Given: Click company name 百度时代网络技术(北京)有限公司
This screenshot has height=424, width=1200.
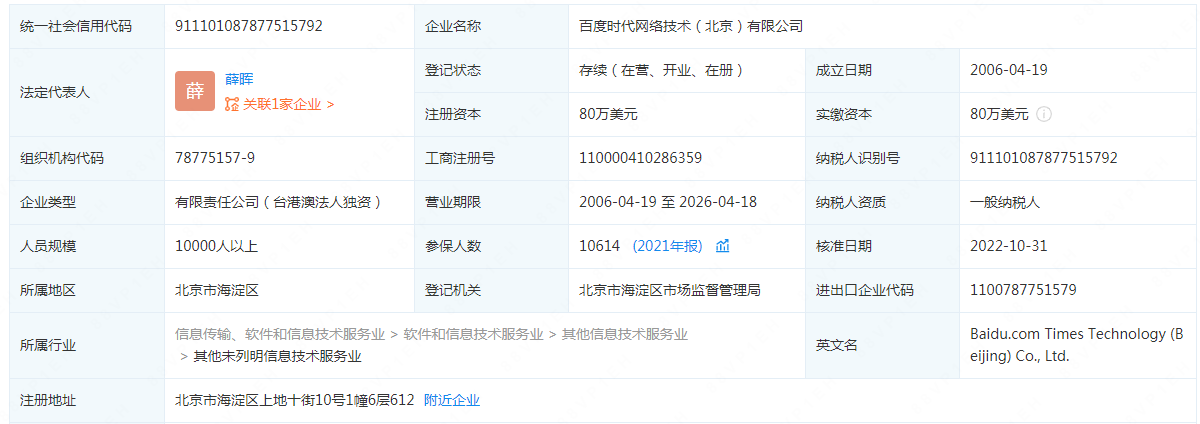Looking at the screenshot, I should [691, 26].
